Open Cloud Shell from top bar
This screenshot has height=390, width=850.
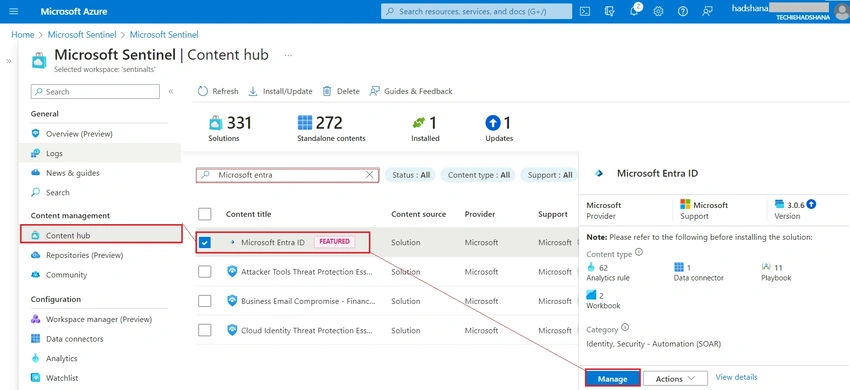tap(584, 11)
